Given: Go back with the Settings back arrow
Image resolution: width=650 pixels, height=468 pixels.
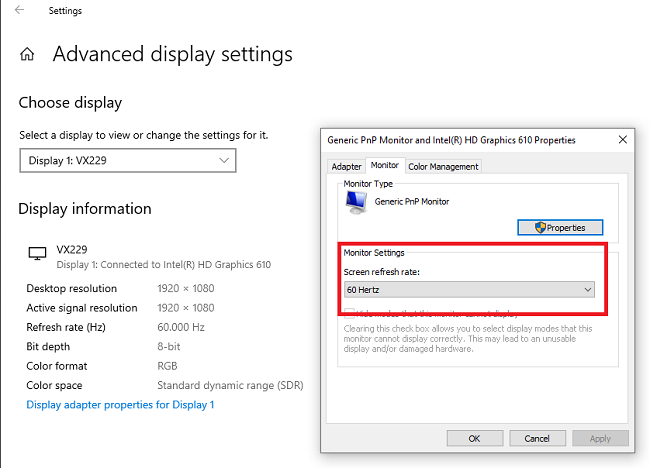Looking at the screenshot, I should (19, 10).
